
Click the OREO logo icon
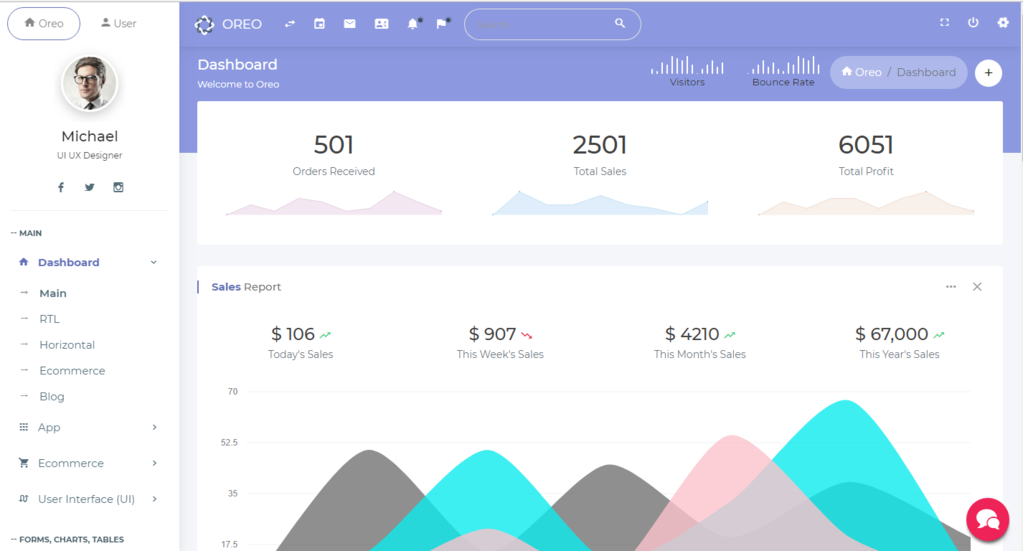204,24
